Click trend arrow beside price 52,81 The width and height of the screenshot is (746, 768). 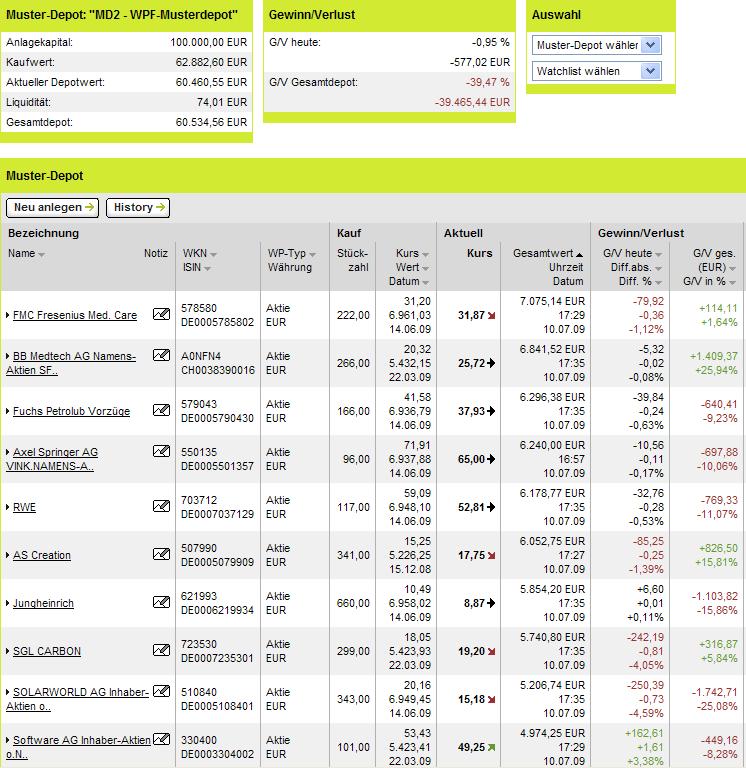coord(491,507)
